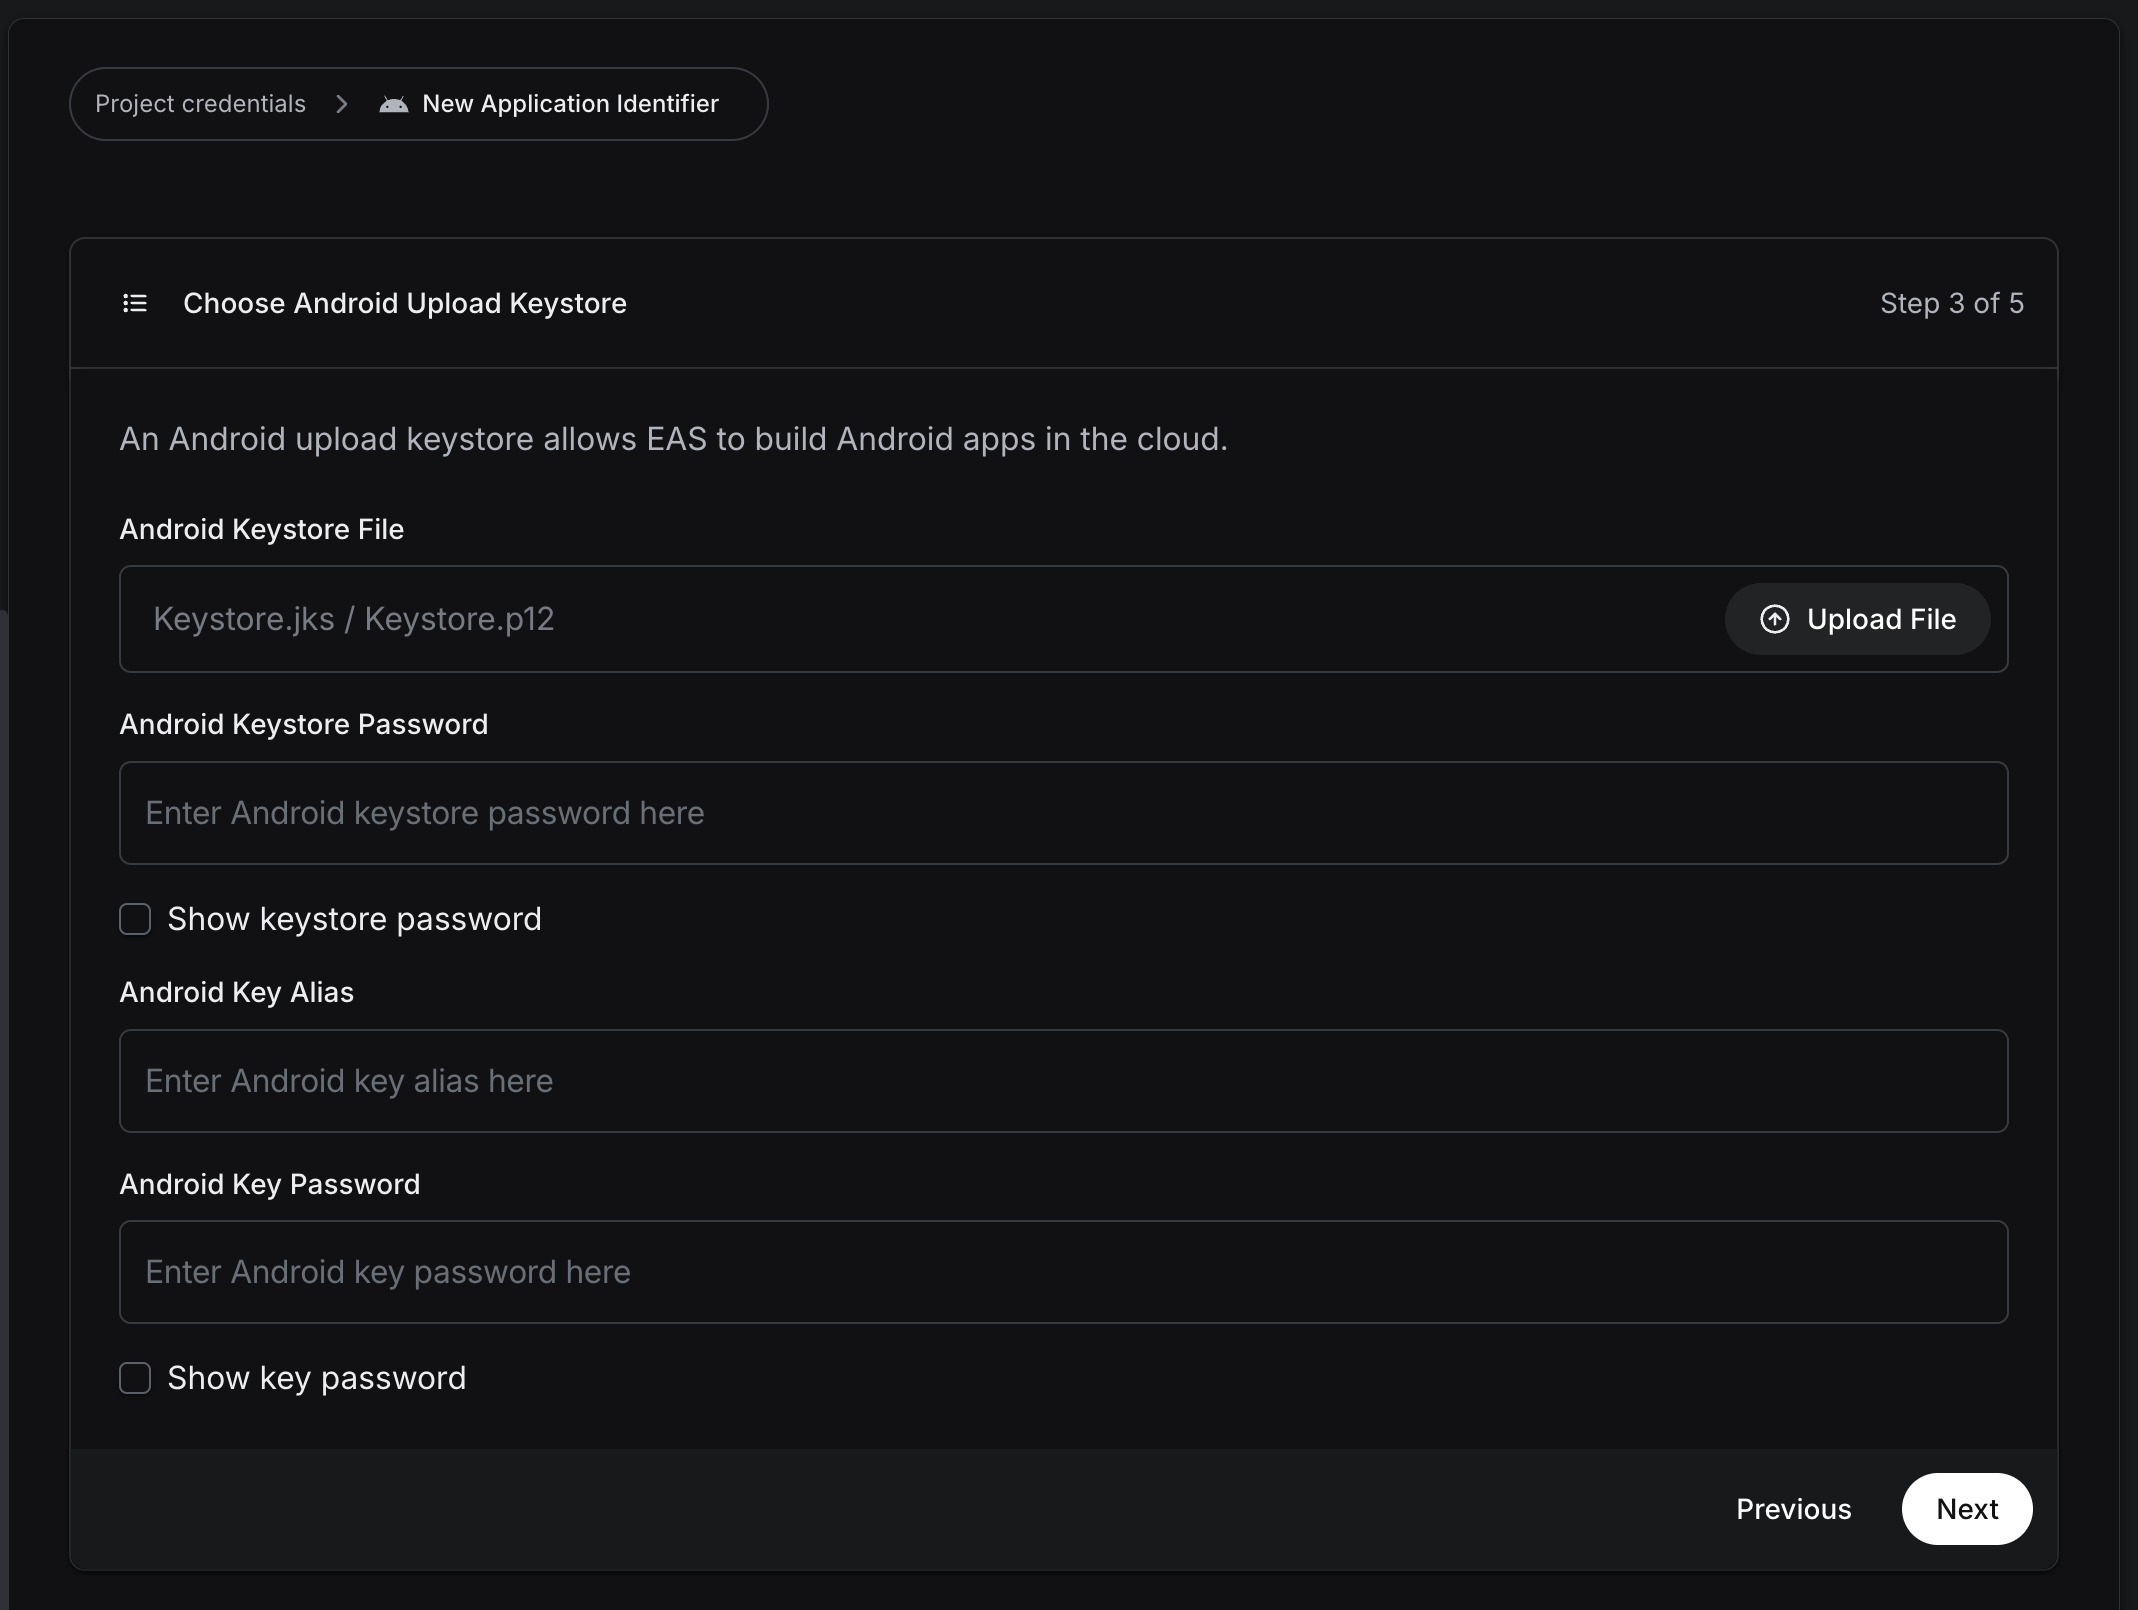Click the Android Keystore File label
Screen dimensions: 2138x1610
point(262,529)
